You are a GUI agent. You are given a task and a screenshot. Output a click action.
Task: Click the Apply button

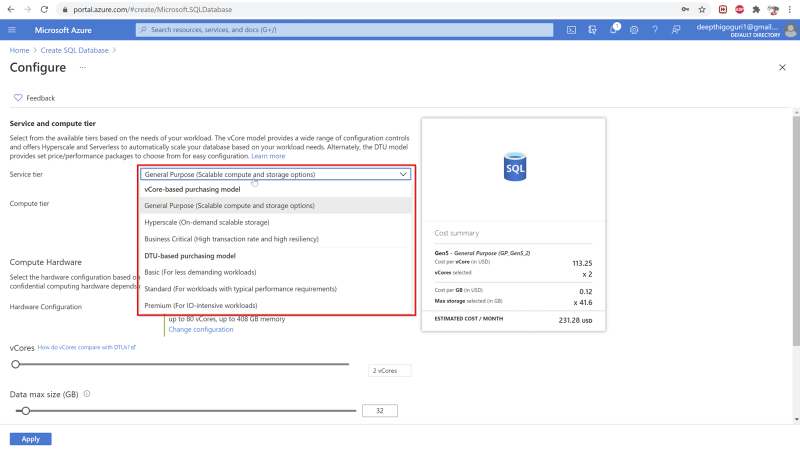tap(30, 439)
